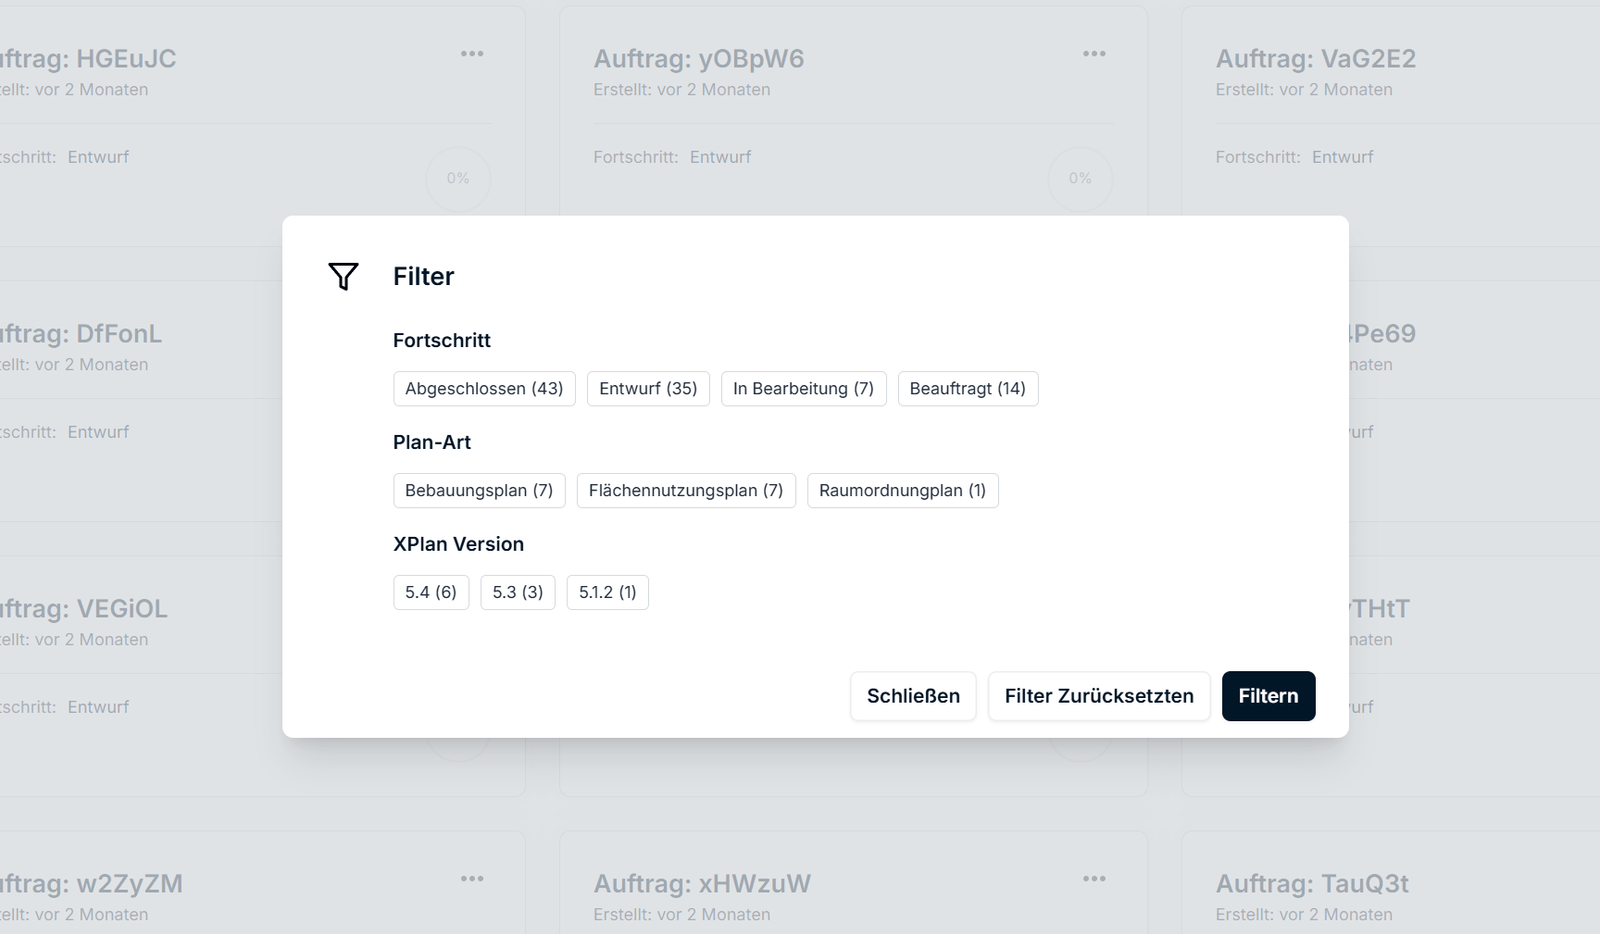Click the VEGiOL order card title
The image size is (1600, 934).
pos(84,609)
